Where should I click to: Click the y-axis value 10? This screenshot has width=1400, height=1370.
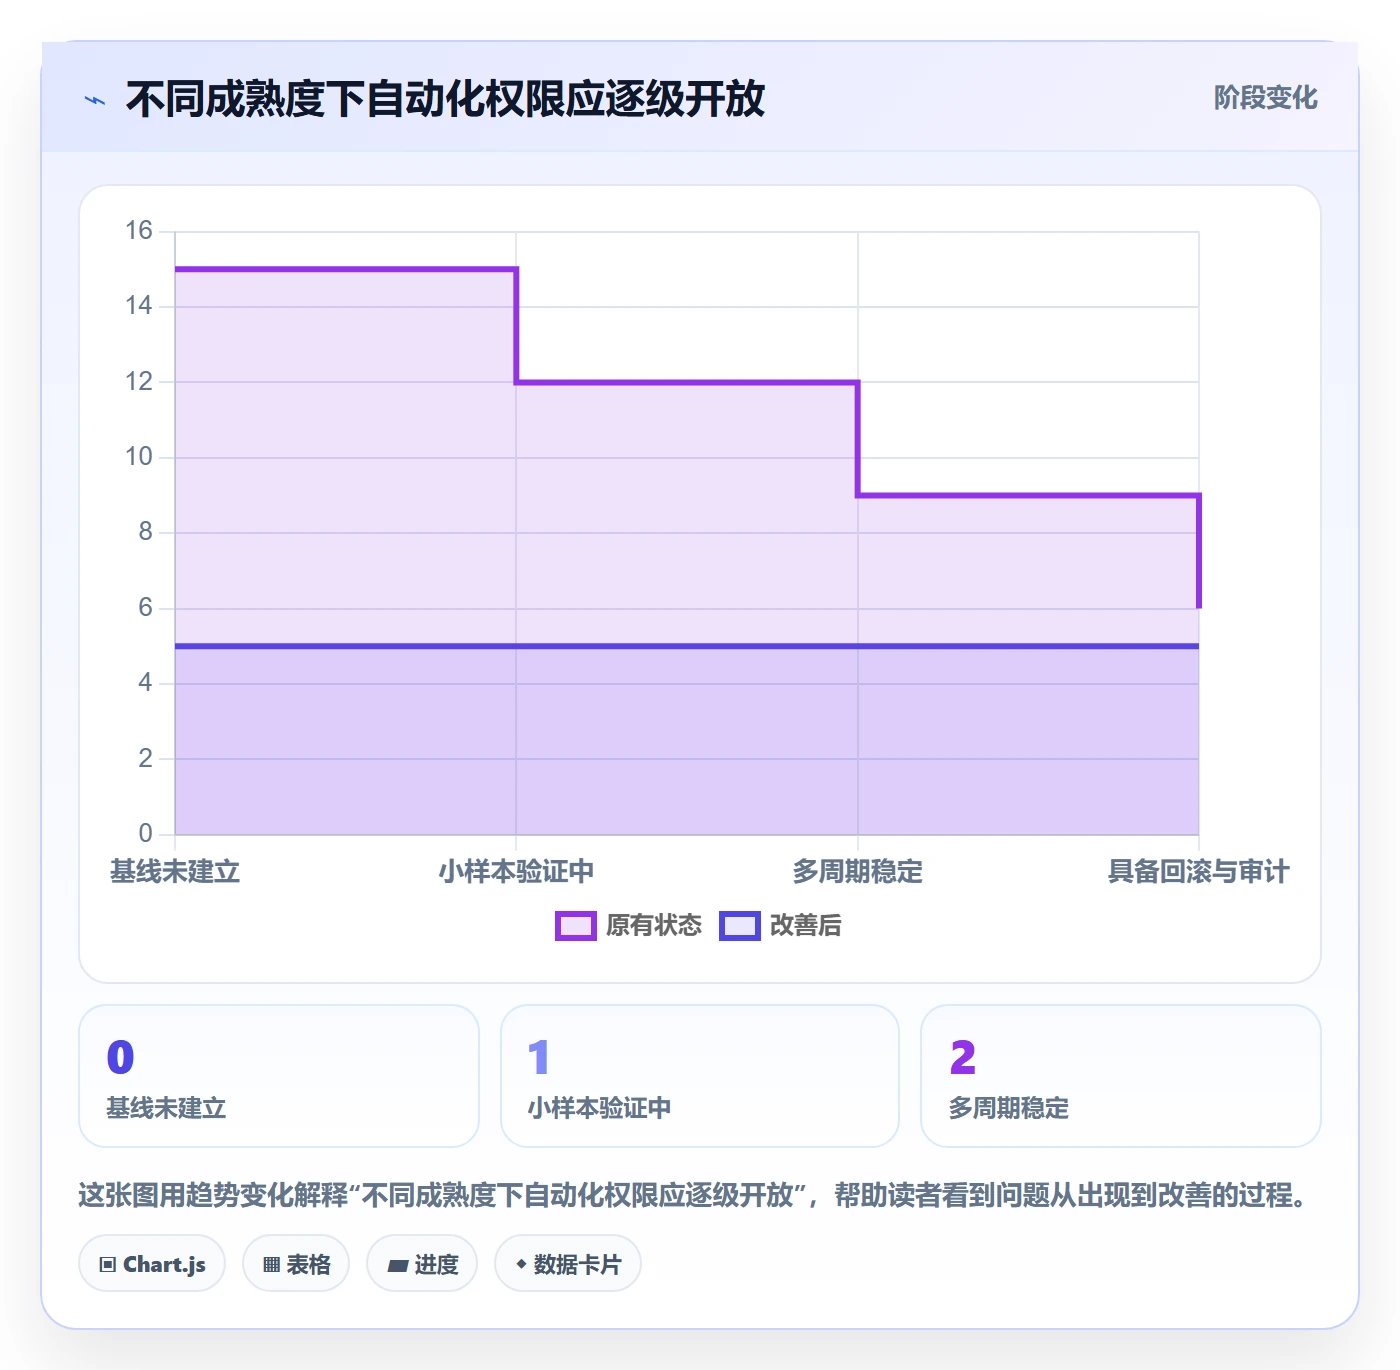click(139, 457)
